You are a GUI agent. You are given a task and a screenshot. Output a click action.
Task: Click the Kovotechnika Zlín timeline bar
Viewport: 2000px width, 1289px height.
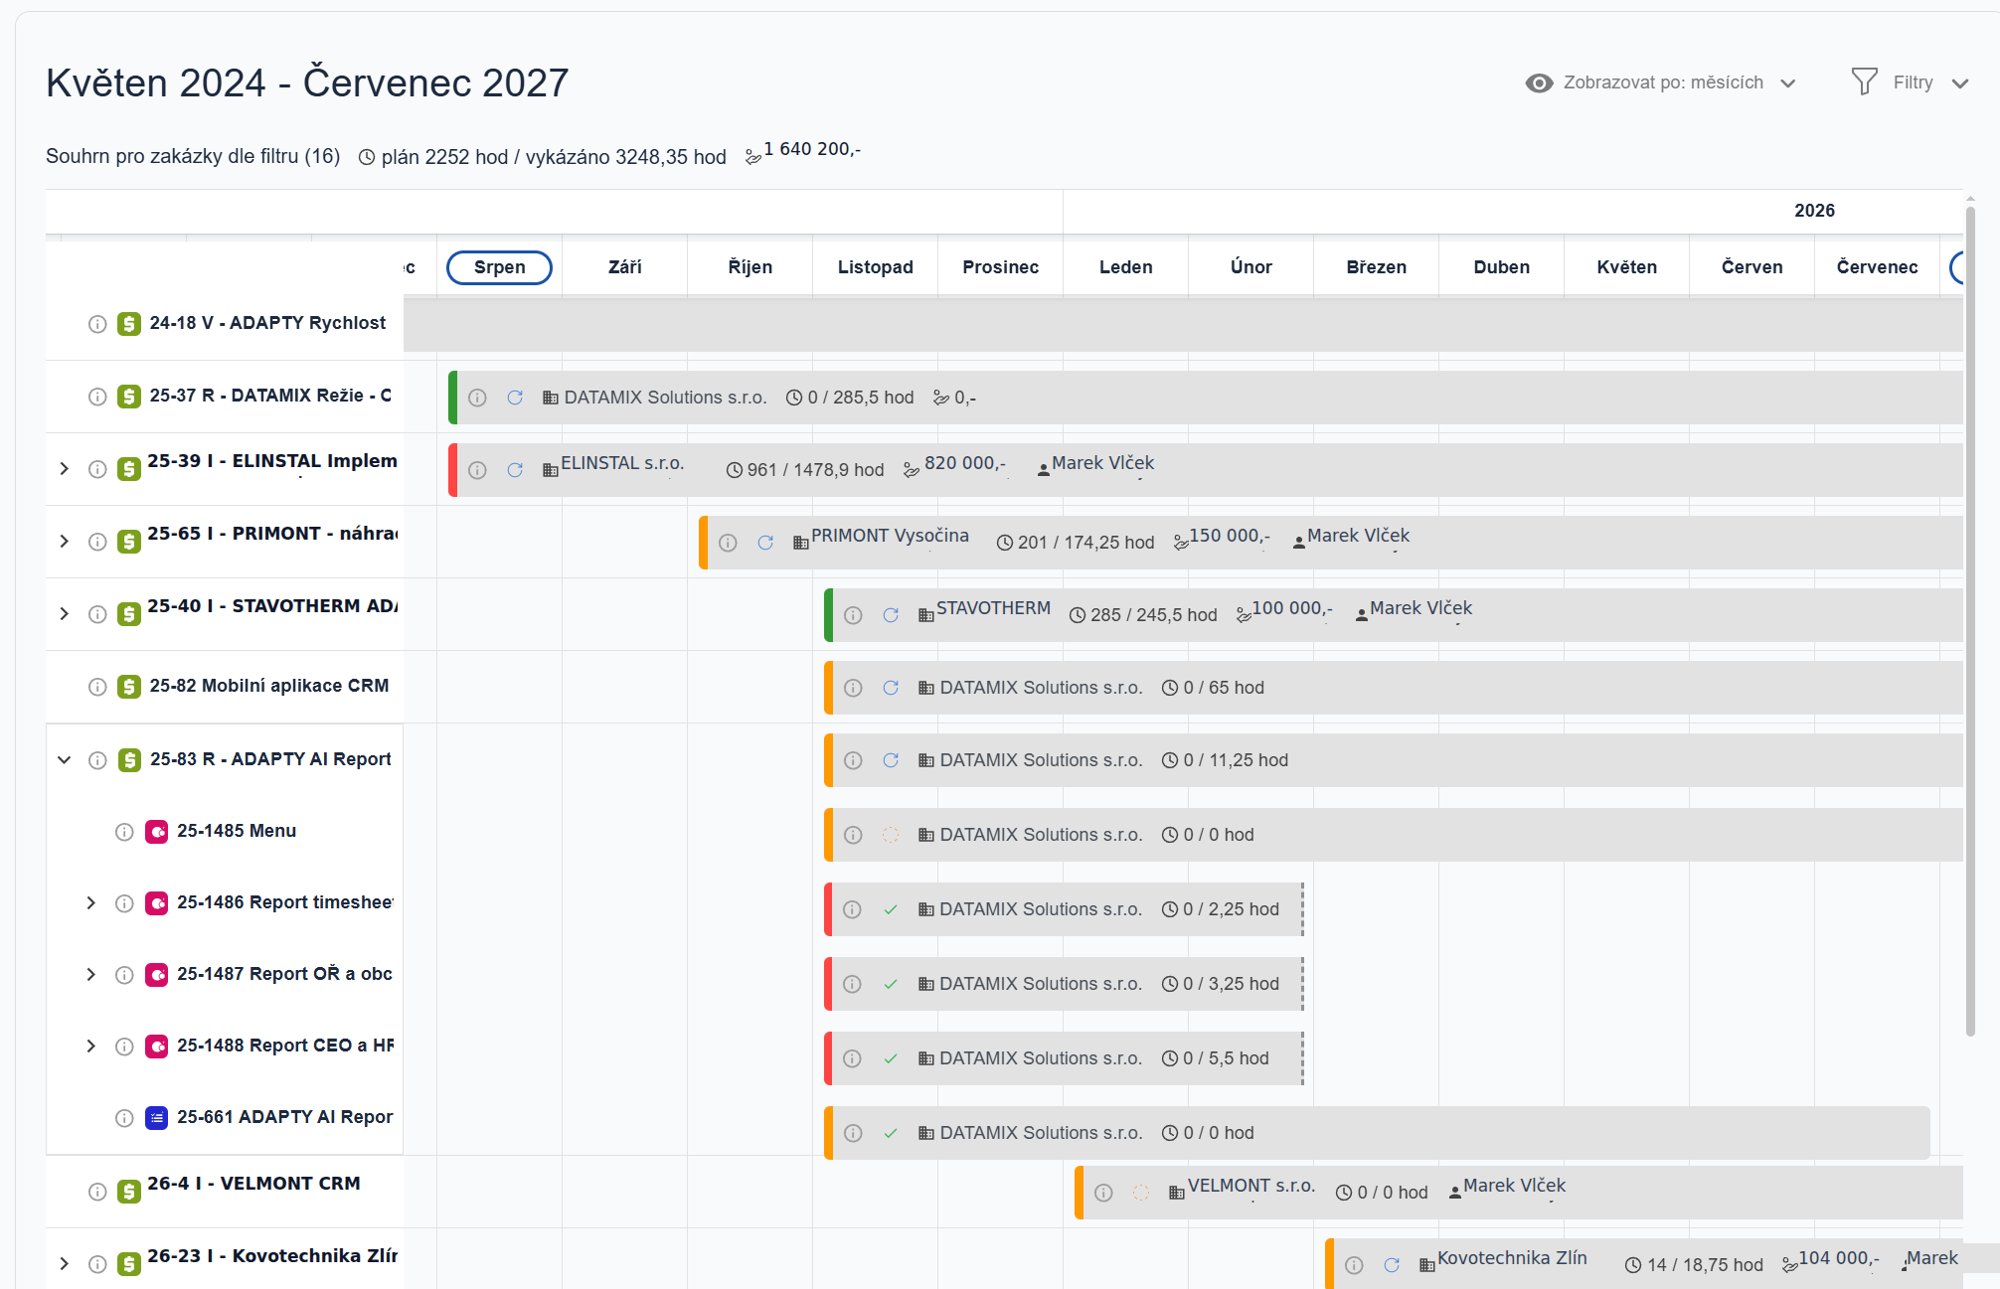(1644, 1264)
